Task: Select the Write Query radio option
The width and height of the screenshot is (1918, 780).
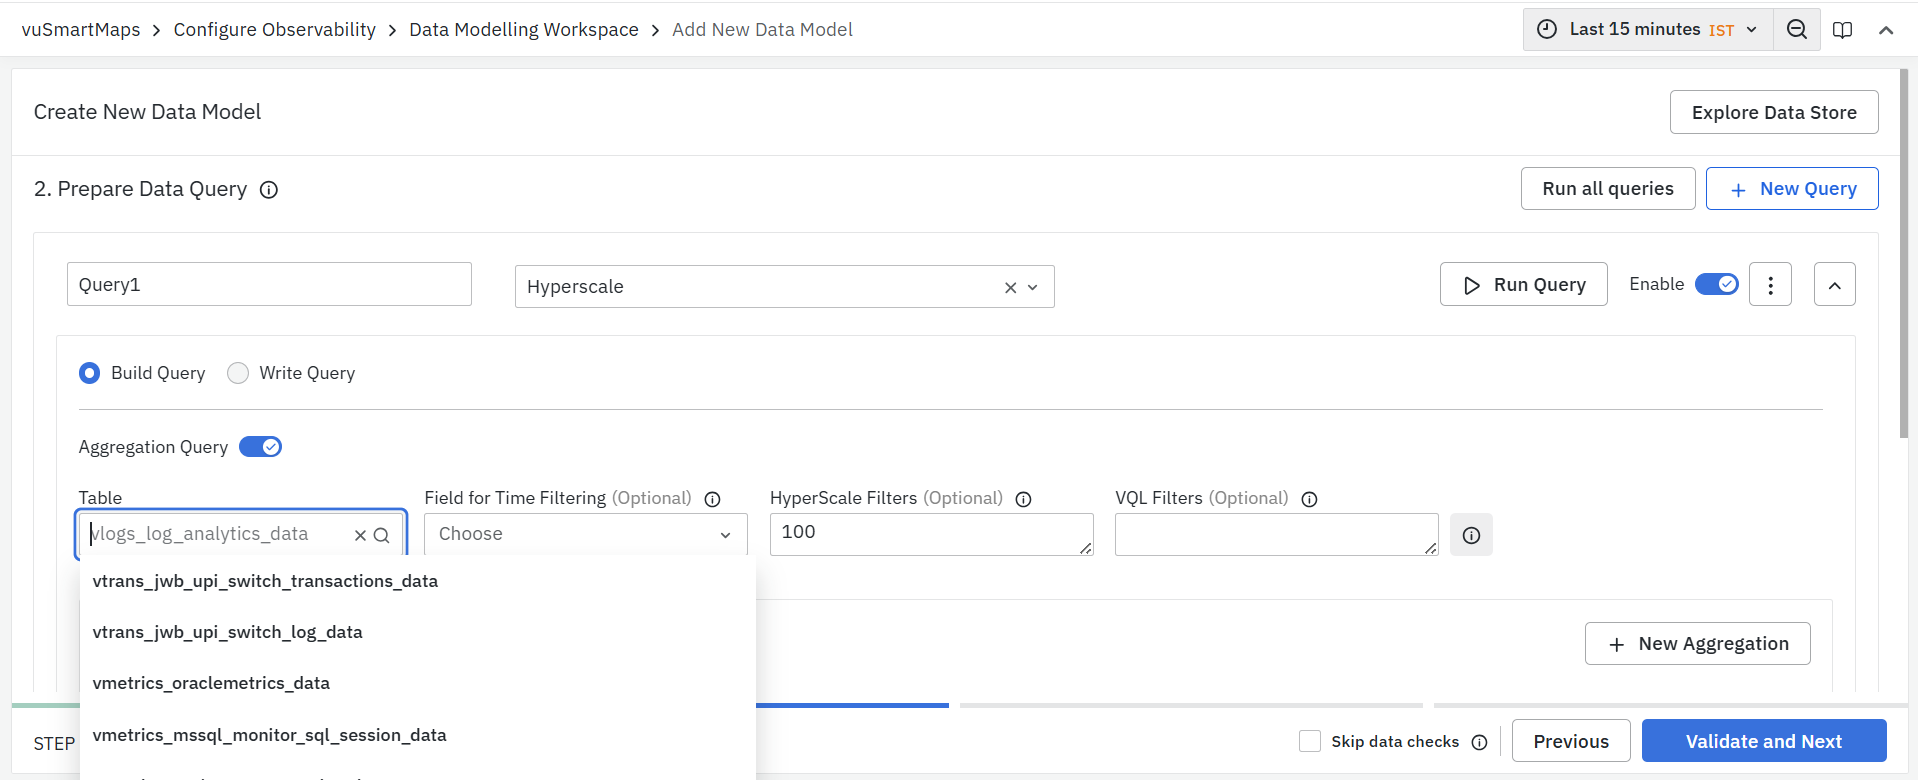Action: coord(238,373)
